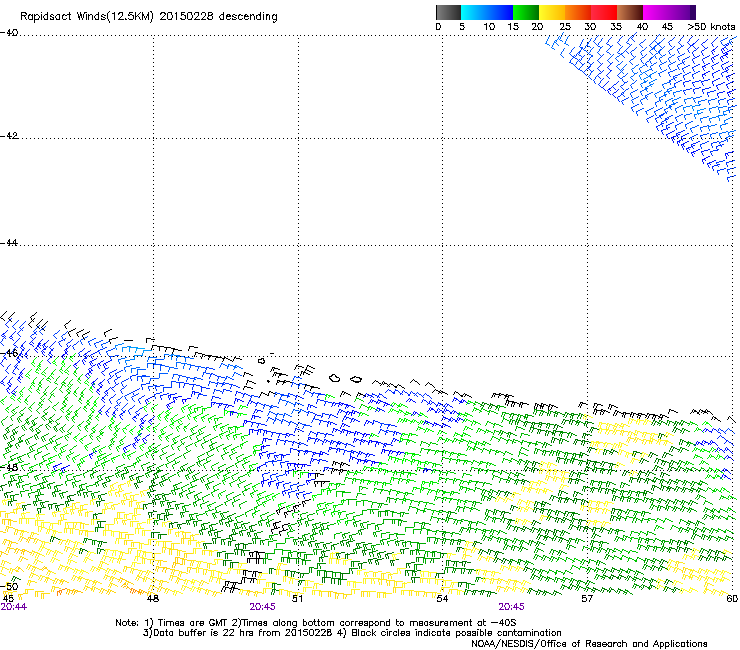Click the "20" legend scale label
Viewport: 740px width, 650px height.
coord(538,27)
